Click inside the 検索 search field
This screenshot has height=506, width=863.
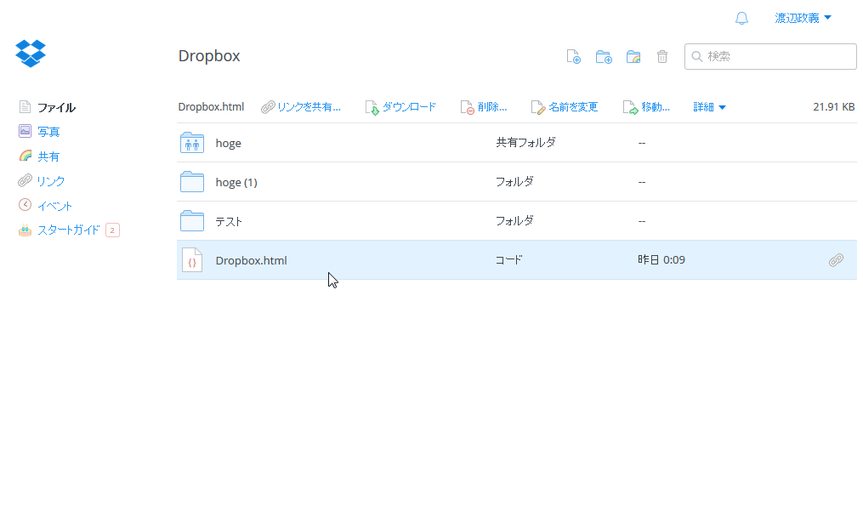[770, 56]
